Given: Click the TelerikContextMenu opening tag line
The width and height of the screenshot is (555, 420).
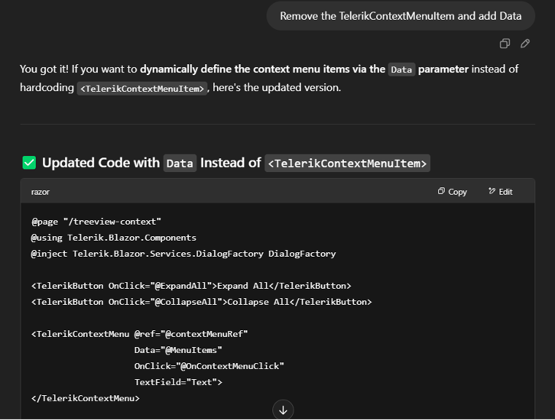Looking at the screenshot, I should click(139, 334).
